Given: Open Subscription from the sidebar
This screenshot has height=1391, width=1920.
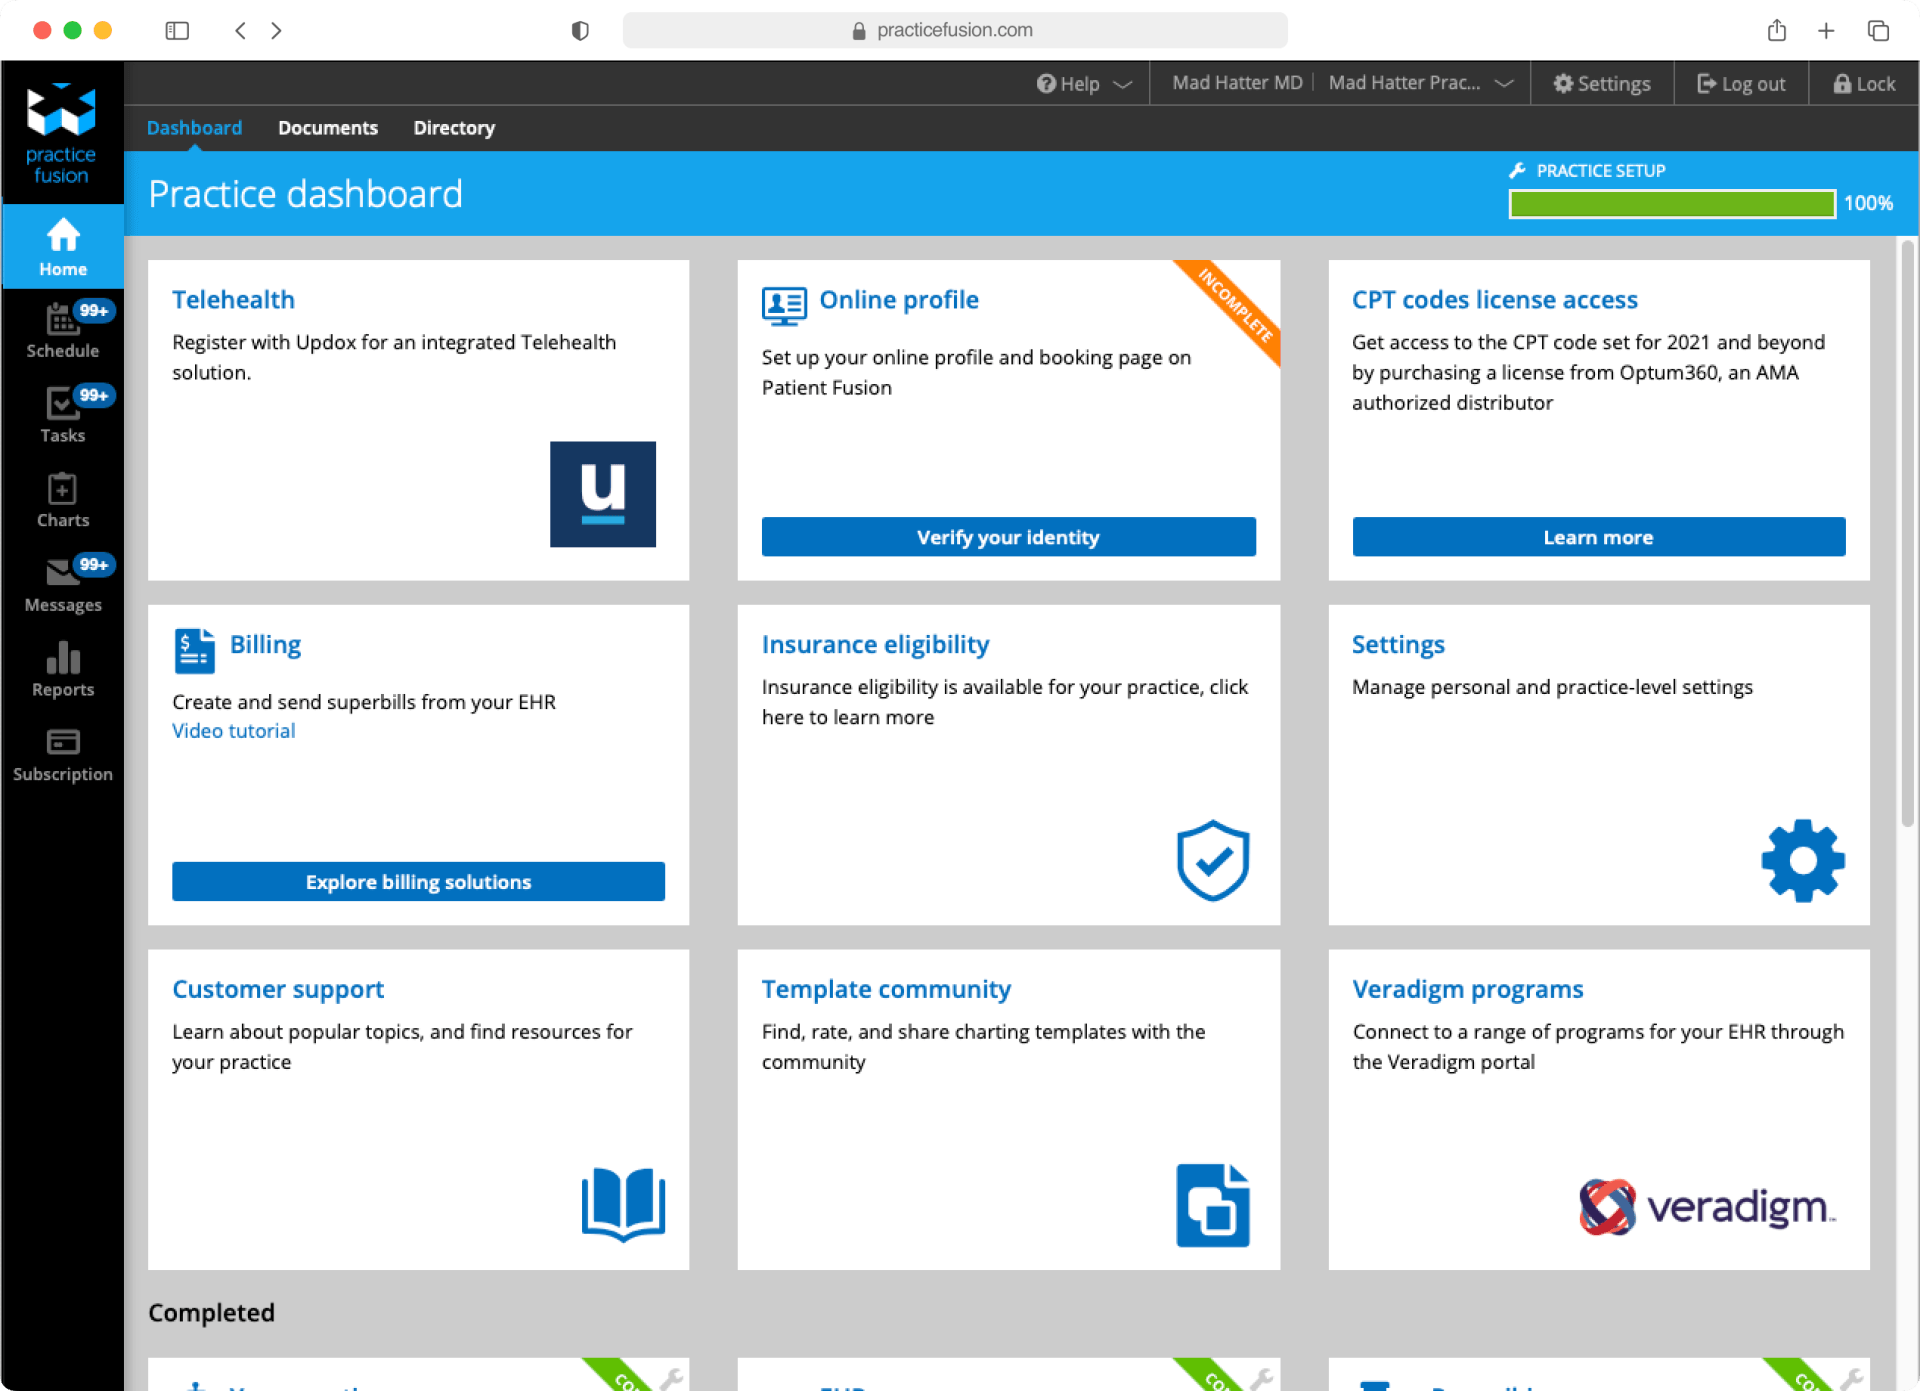Looking at the screenshot, I should [63, 755].
